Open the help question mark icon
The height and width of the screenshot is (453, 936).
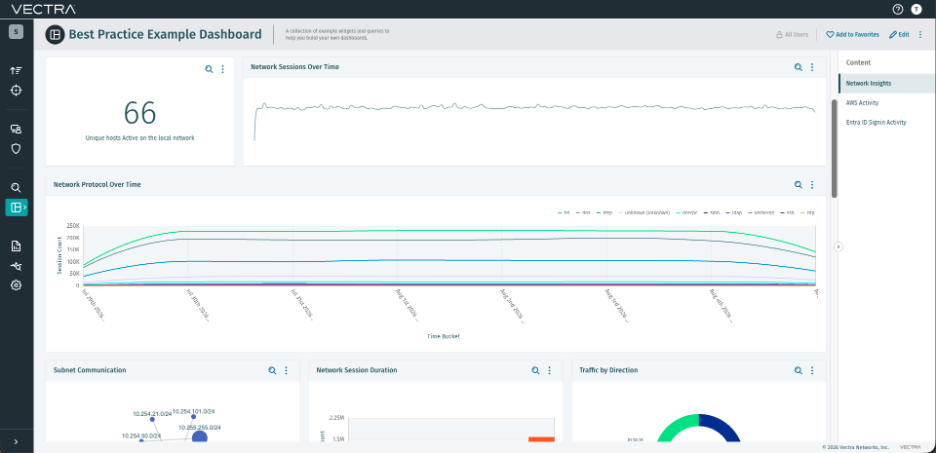point(898,9)
